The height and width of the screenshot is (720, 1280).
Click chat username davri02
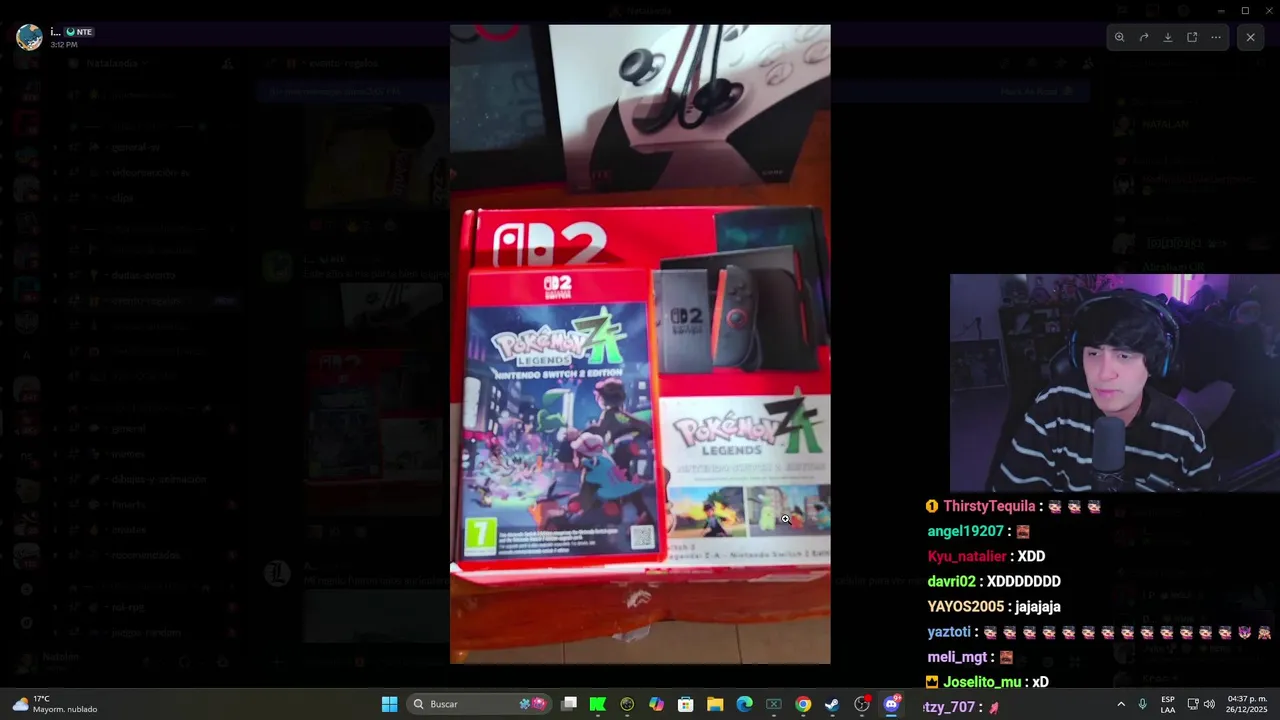(x=951, y=581)
